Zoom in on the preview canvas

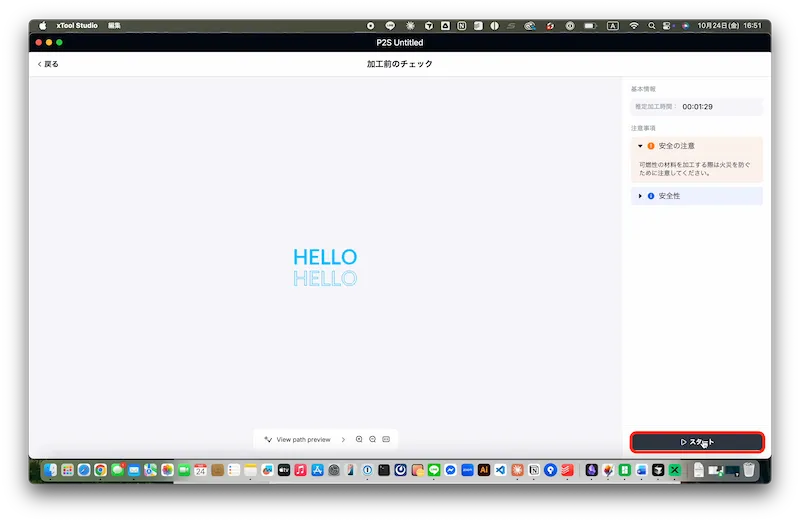pyautogui.click(x=359, y=439)
